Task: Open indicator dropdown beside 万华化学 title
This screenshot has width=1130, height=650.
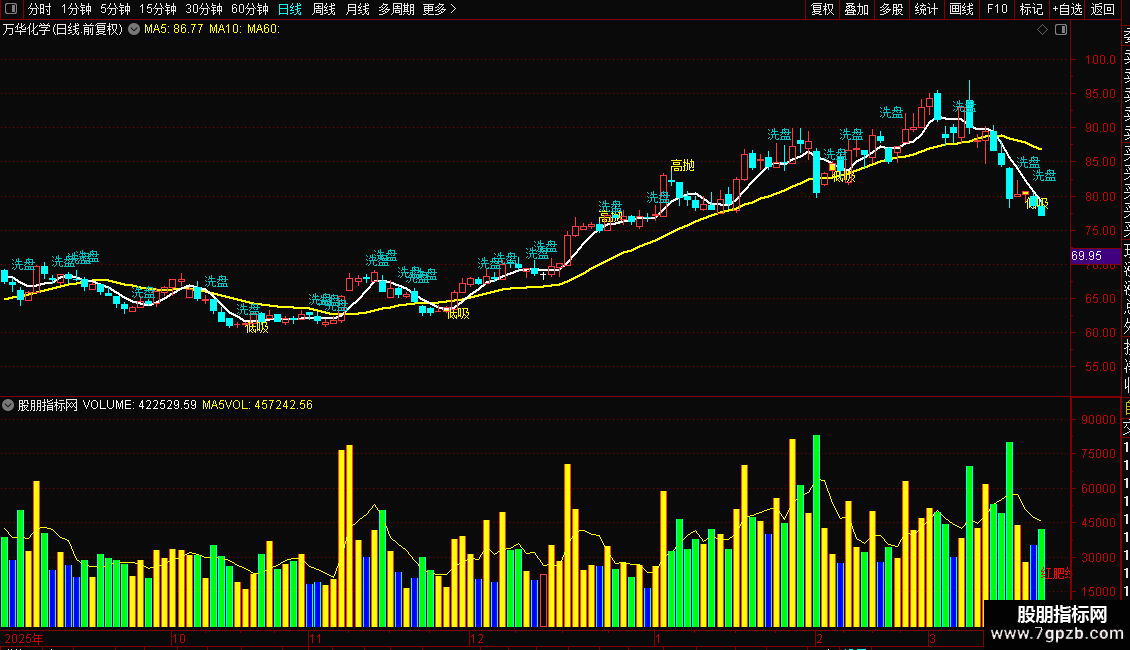Action: pos(134,30)
